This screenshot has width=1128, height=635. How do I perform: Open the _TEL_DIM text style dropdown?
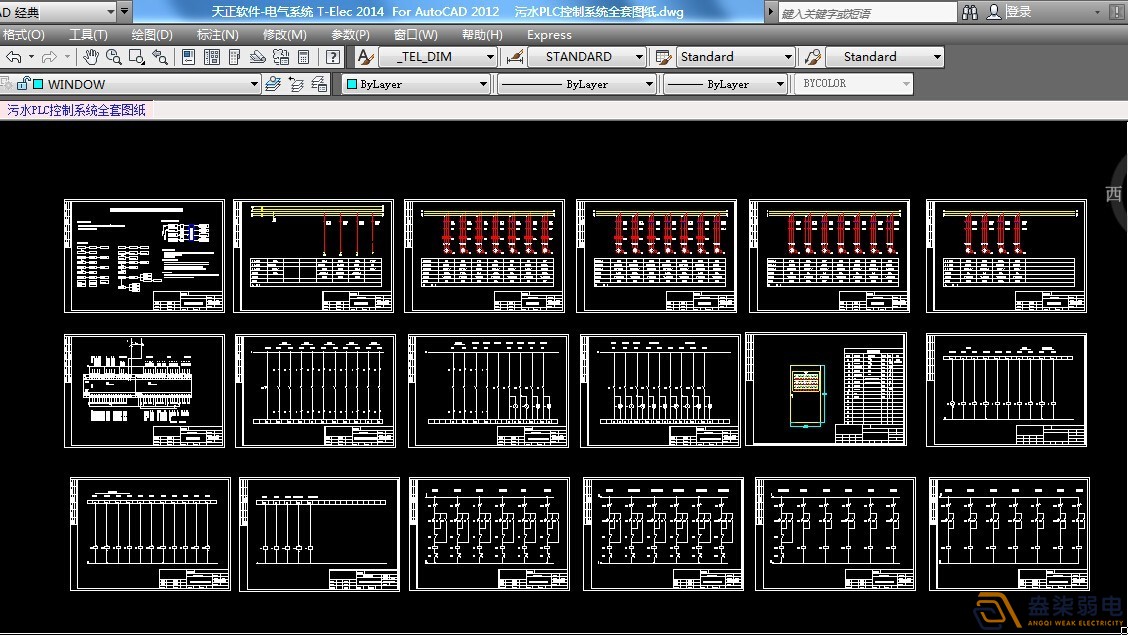(x=490, y=57)
